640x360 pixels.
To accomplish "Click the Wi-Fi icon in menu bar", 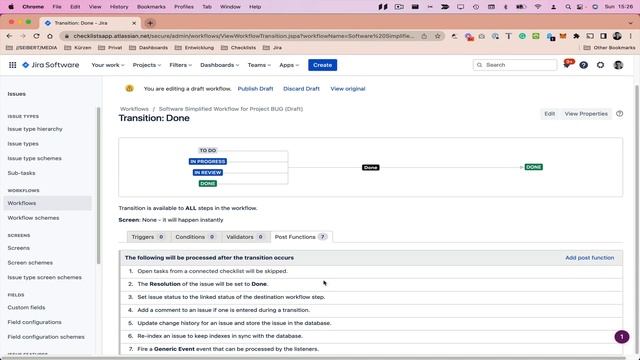I will click(x=538, y=7).
